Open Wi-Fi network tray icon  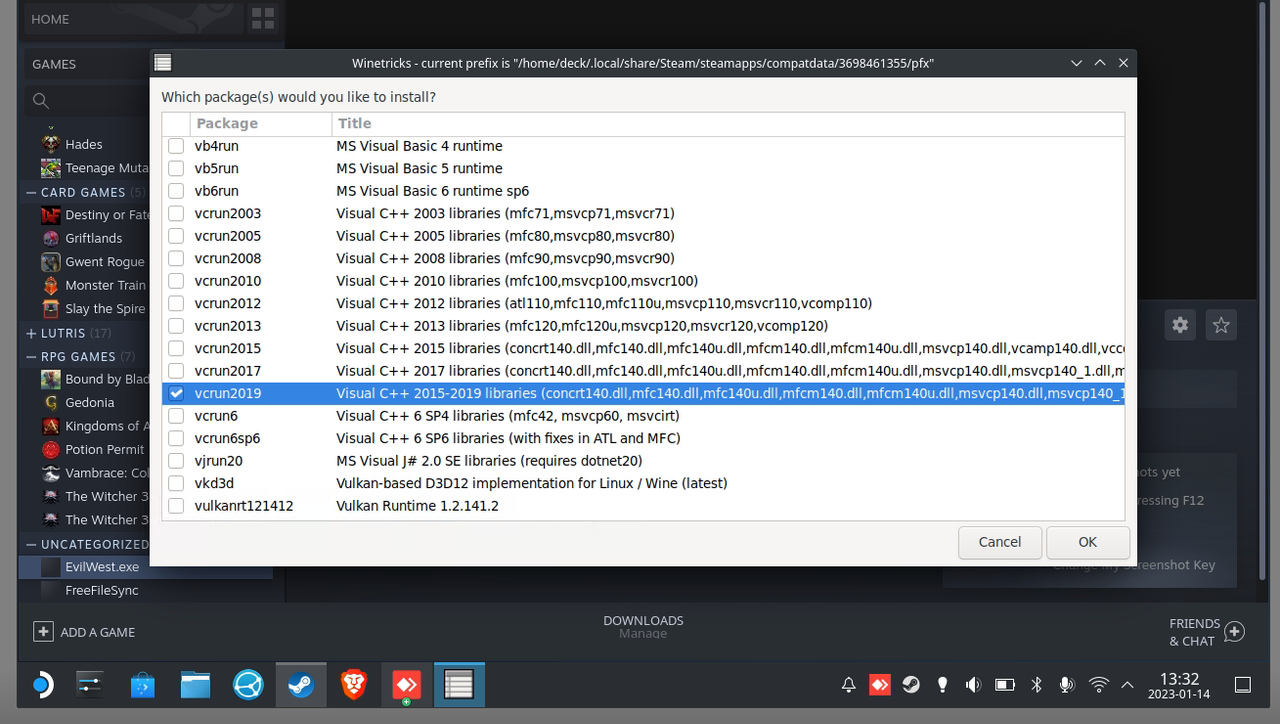click(1099, 685)
